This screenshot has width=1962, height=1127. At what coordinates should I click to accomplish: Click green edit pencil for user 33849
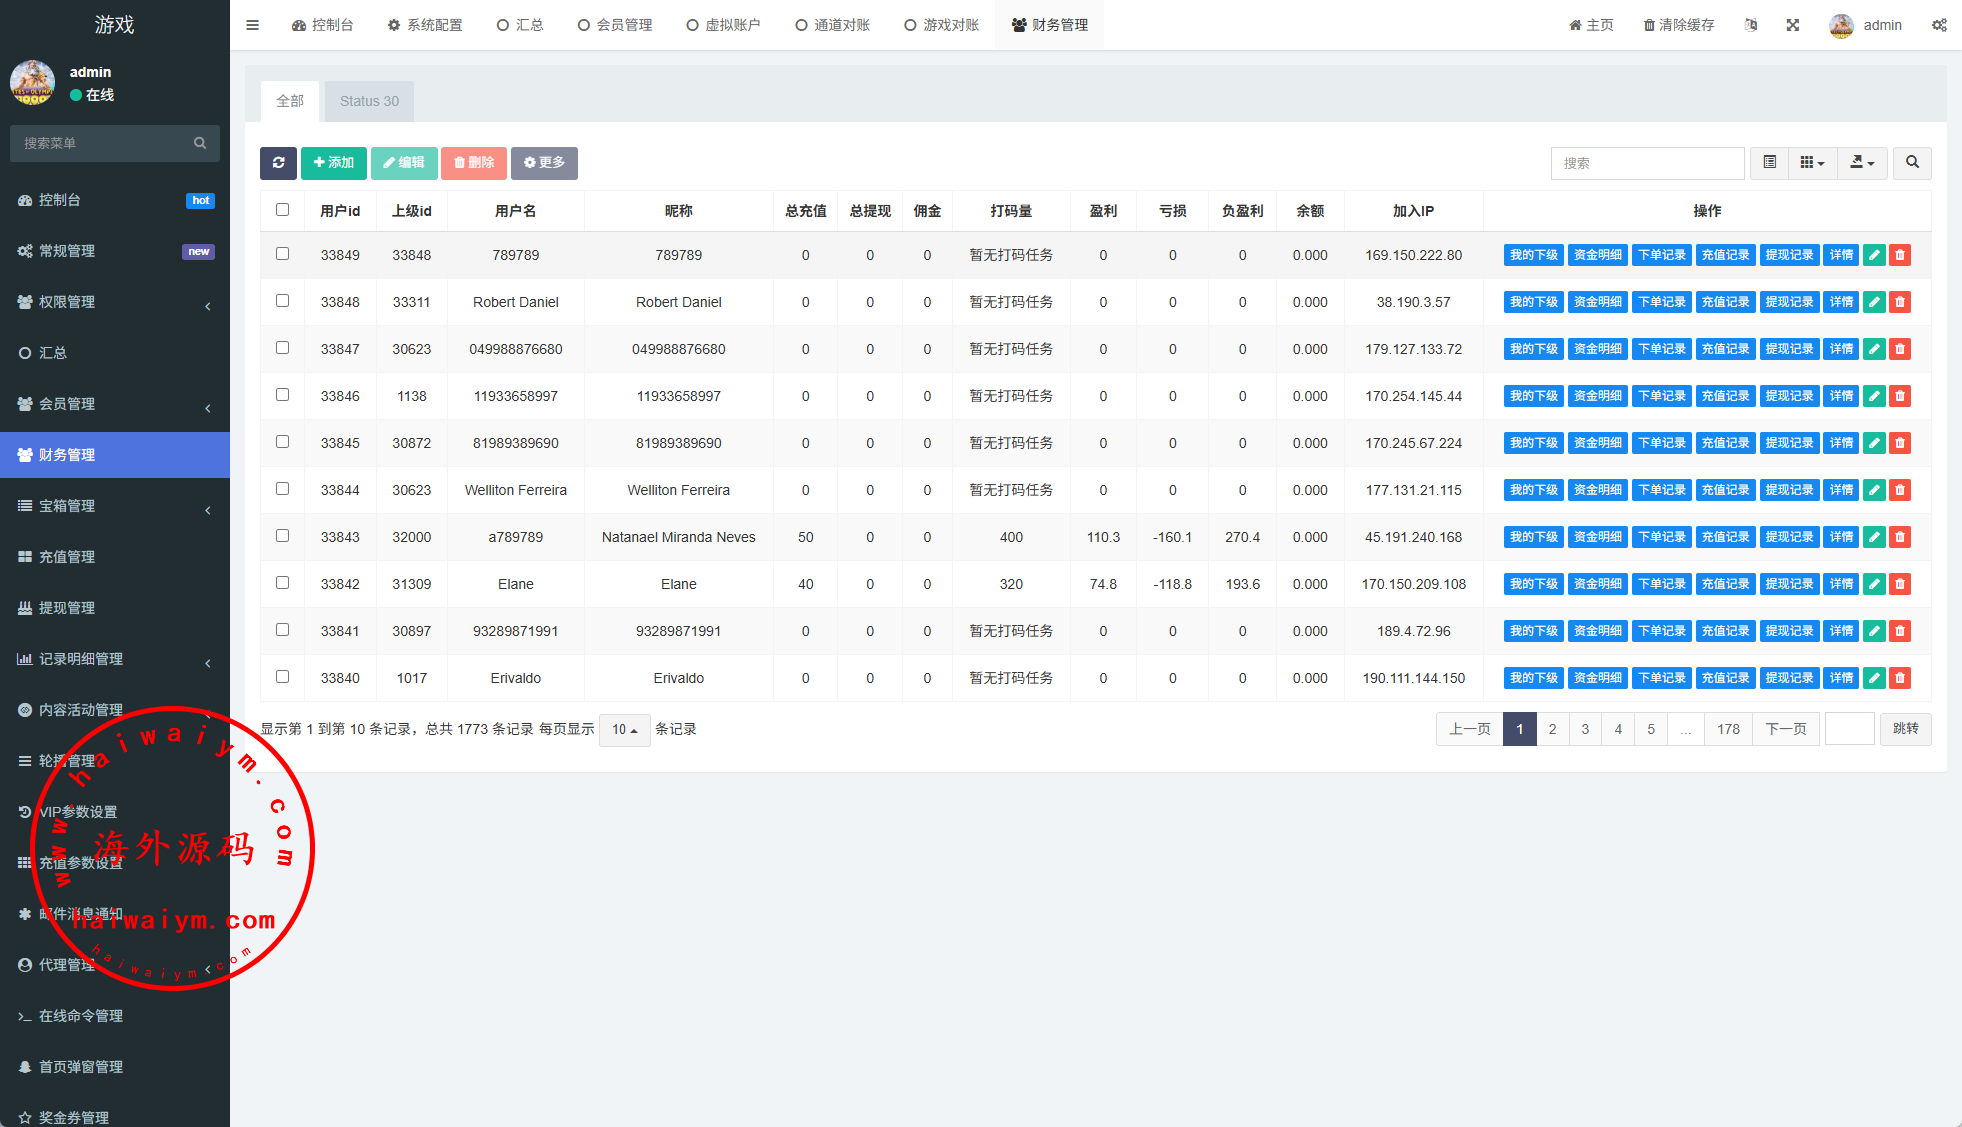pos(1874,255)
